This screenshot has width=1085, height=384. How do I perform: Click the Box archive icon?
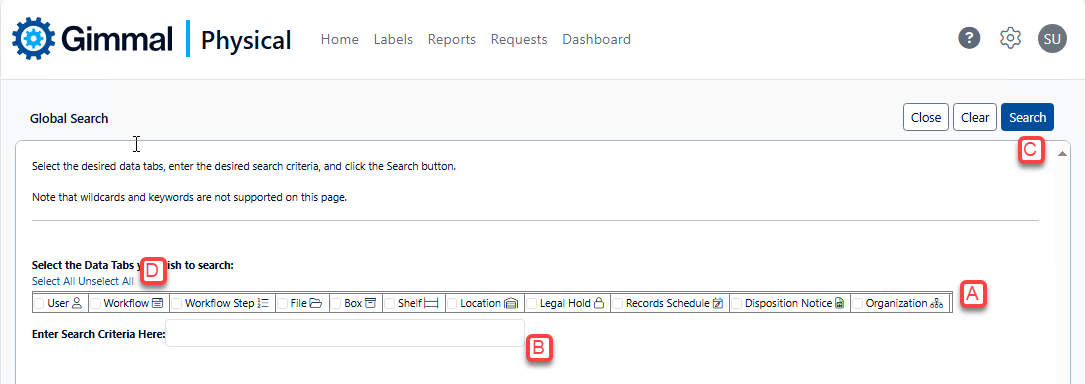coord(370,303)
